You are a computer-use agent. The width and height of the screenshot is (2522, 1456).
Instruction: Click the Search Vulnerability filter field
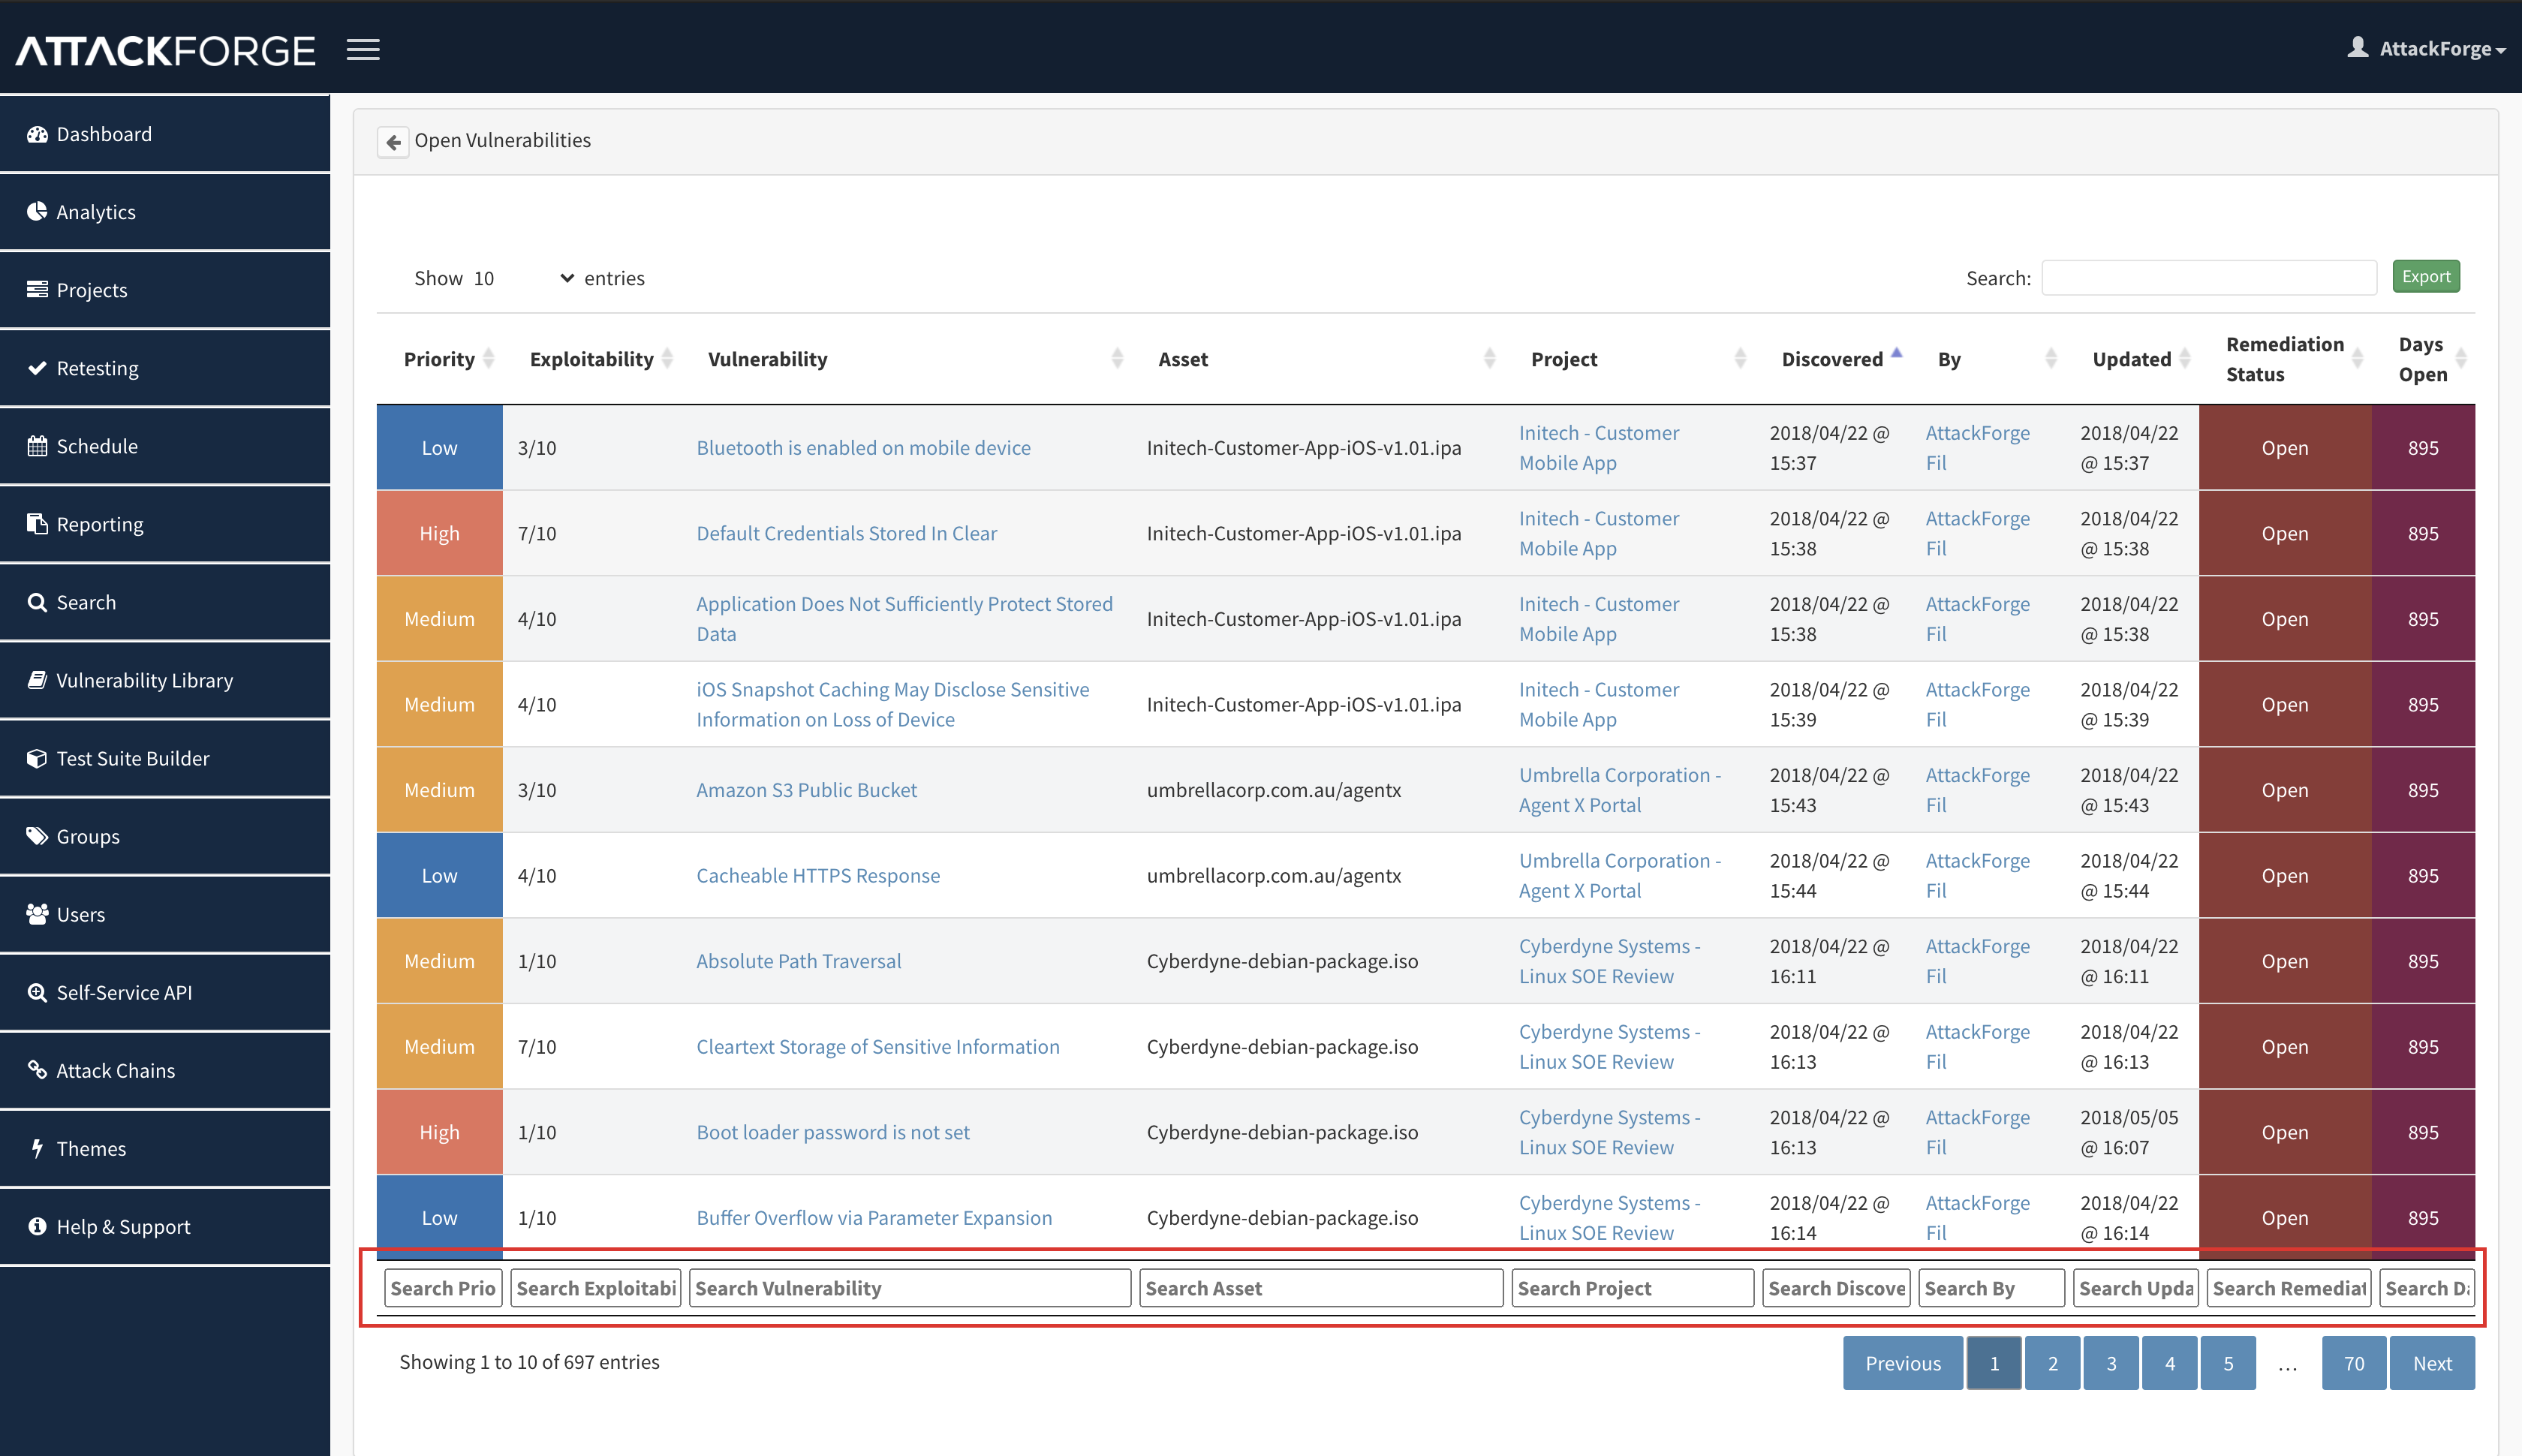pos(910,1288)
